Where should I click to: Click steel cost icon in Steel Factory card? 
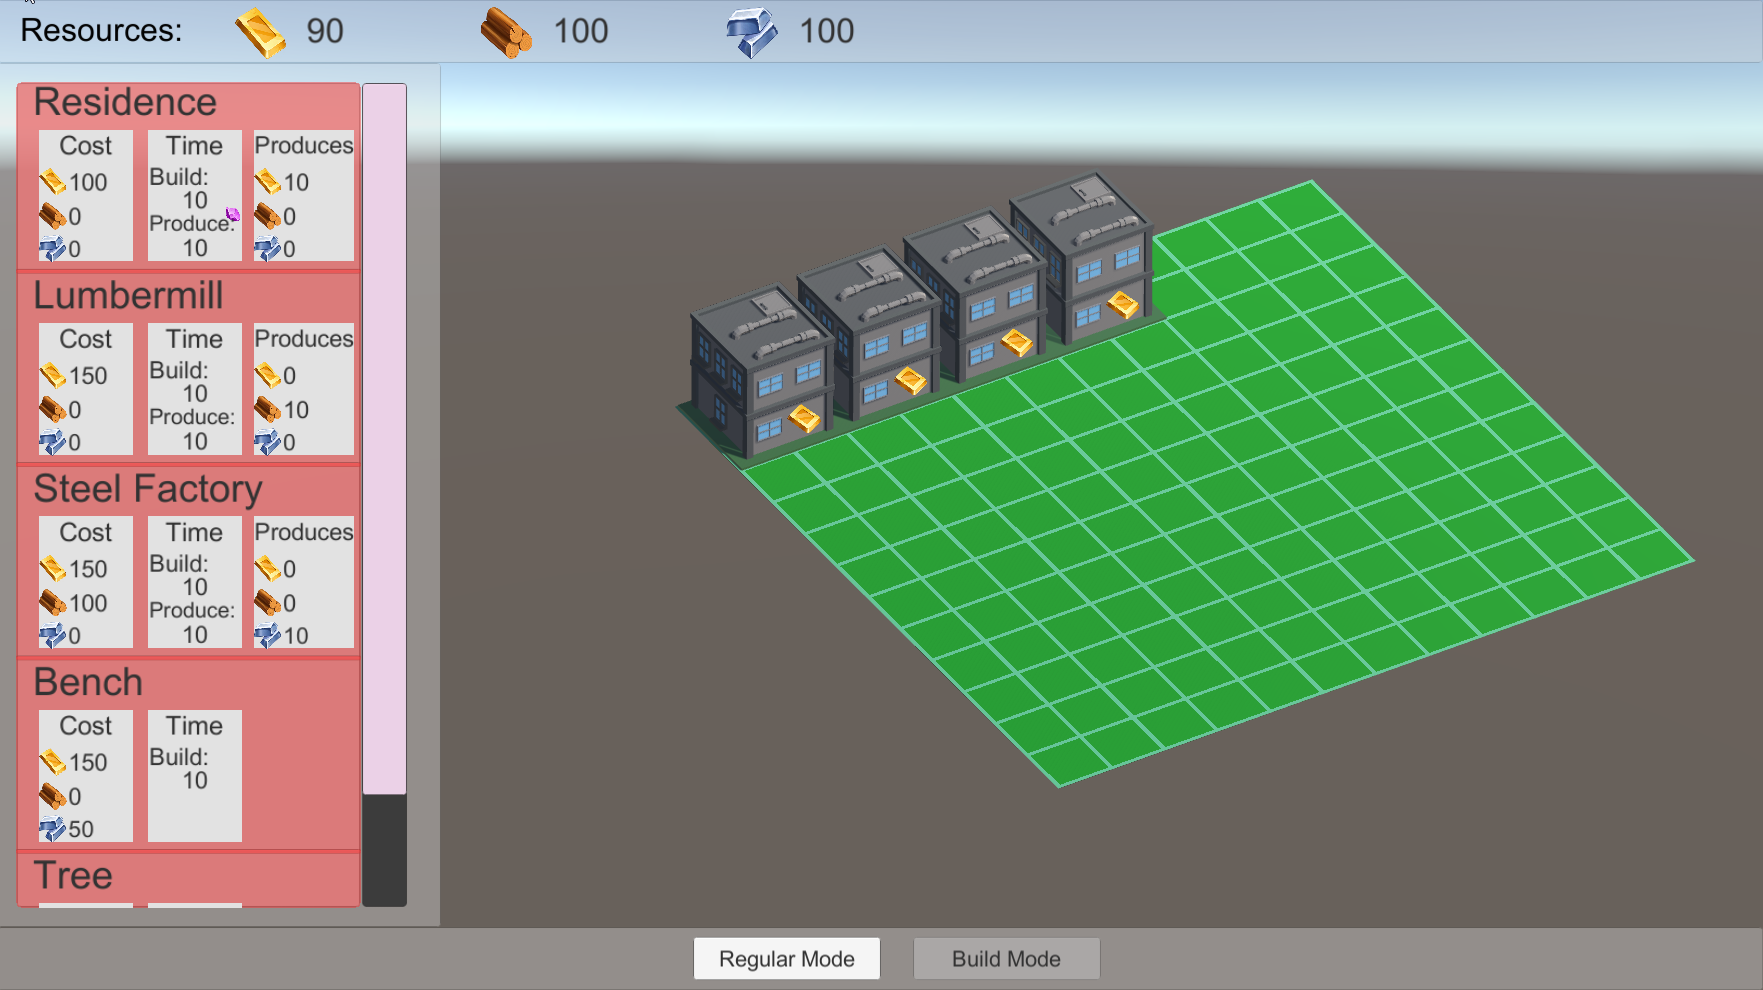53,635
